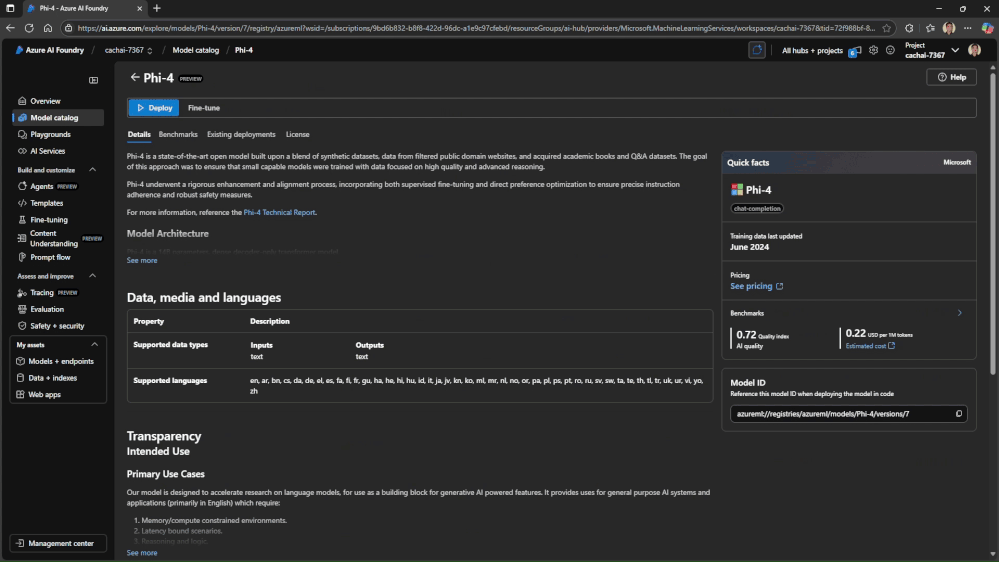Viewport: 999px width, 562px height.
Task: Send feedback via the smiley icon
Action: [x=890, y=50]
